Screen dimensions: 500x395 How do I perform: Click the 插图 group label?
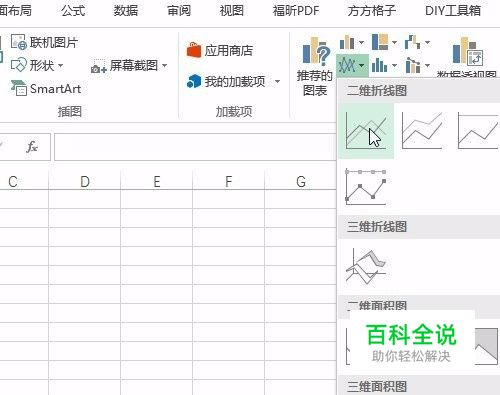(x=70, y=111)
